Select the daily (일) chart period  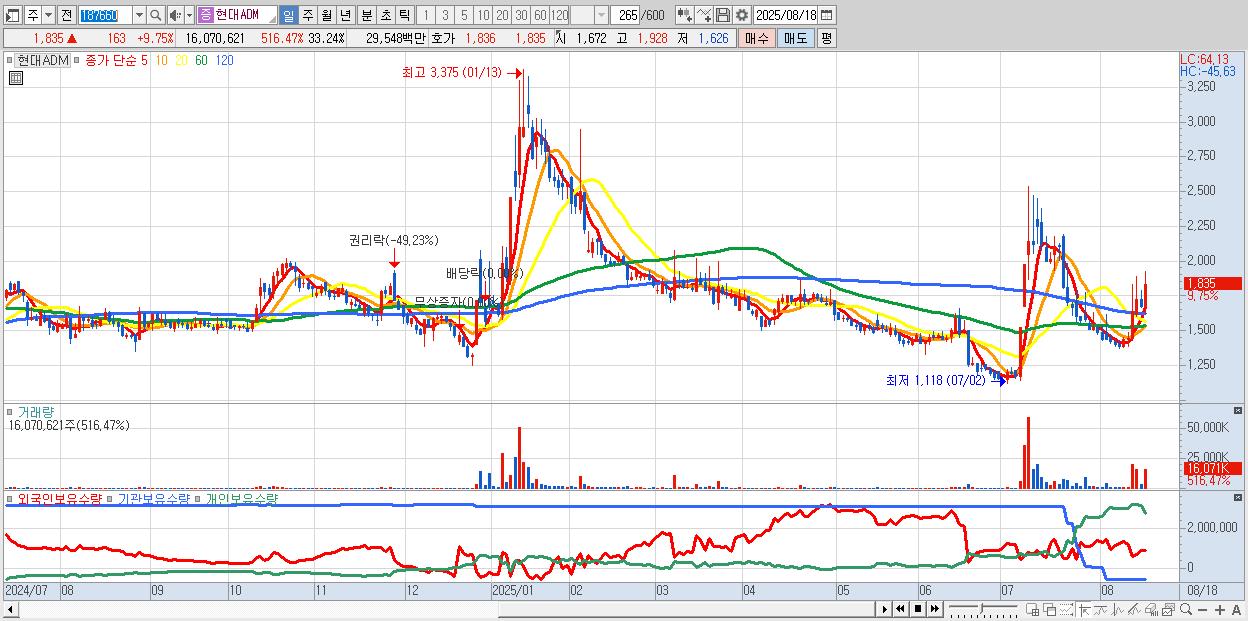point(288,15)
